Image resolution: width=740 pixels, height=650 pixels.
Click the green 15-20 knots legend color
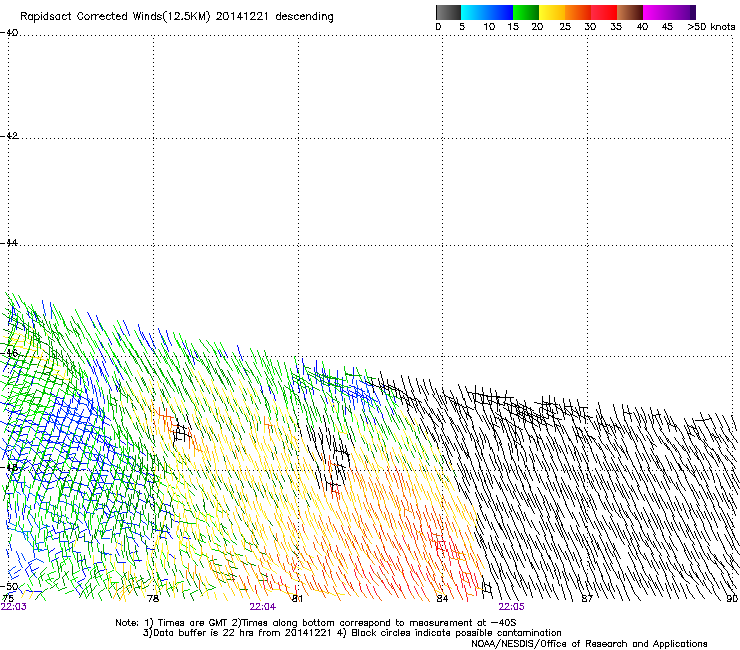[526, 12]
